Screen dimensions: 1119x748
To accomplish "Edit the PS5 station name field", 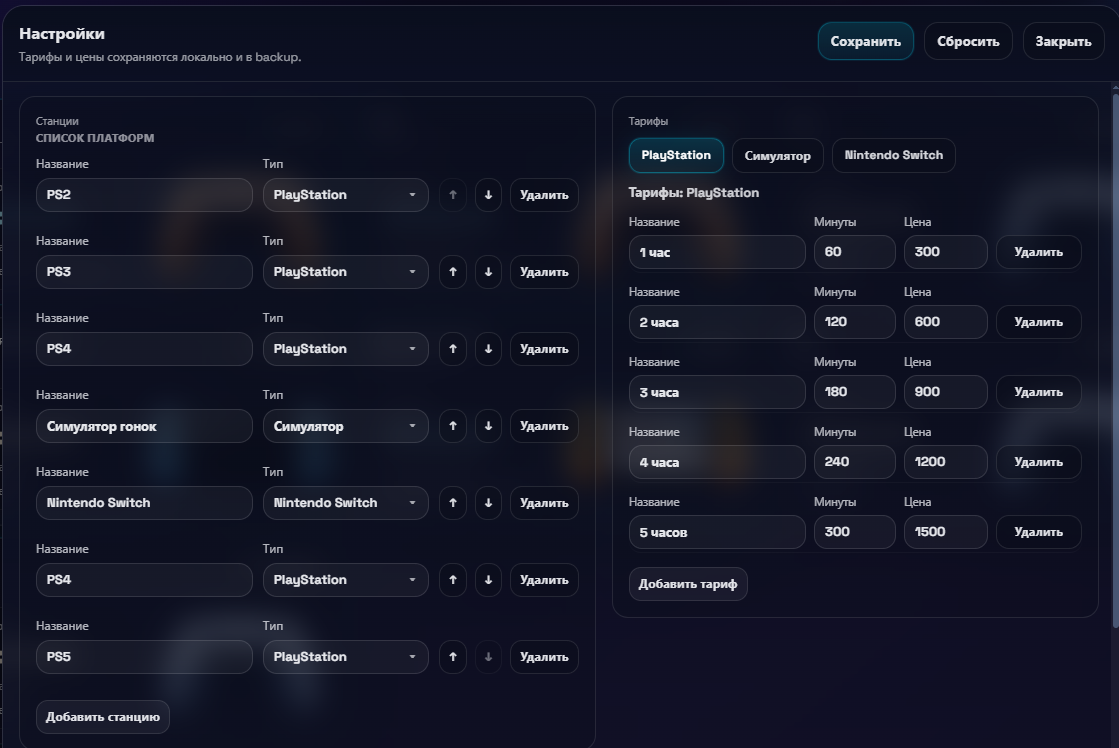I will click(x=144, y=657).
